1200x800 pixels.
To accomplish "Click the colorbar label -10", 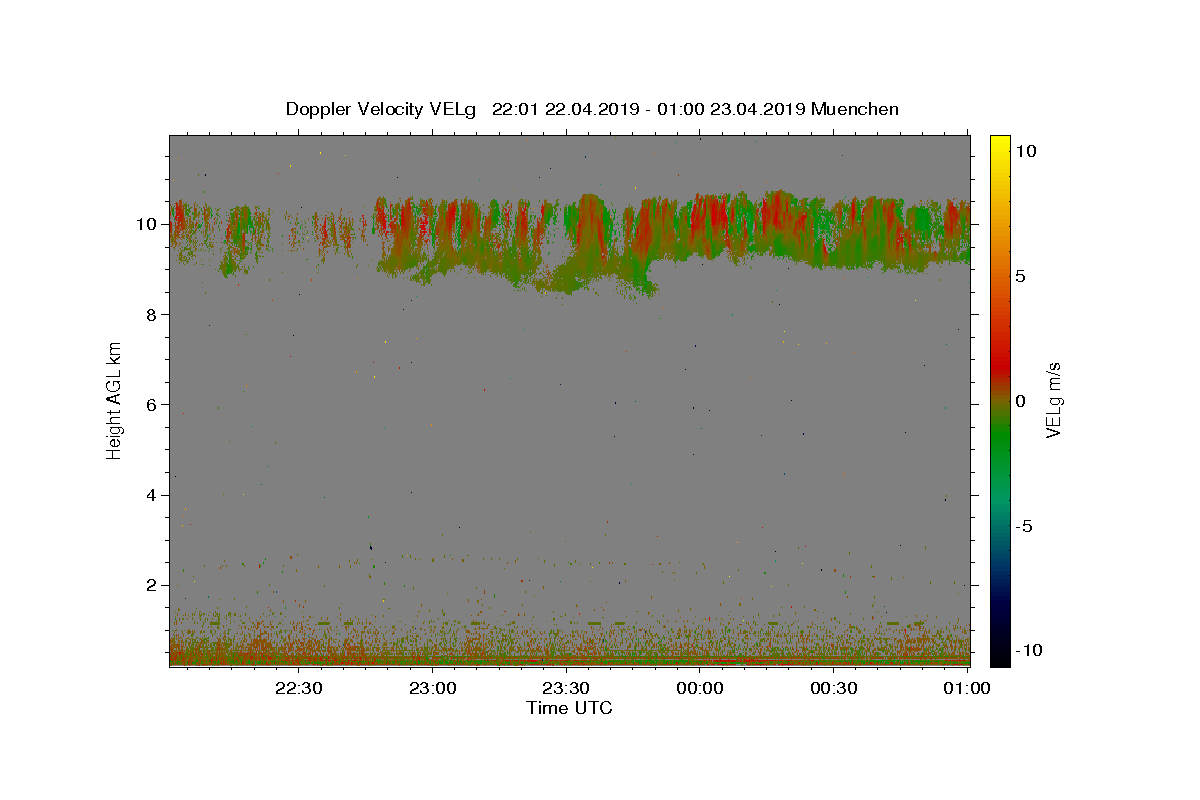I will tap(1030, 650).
